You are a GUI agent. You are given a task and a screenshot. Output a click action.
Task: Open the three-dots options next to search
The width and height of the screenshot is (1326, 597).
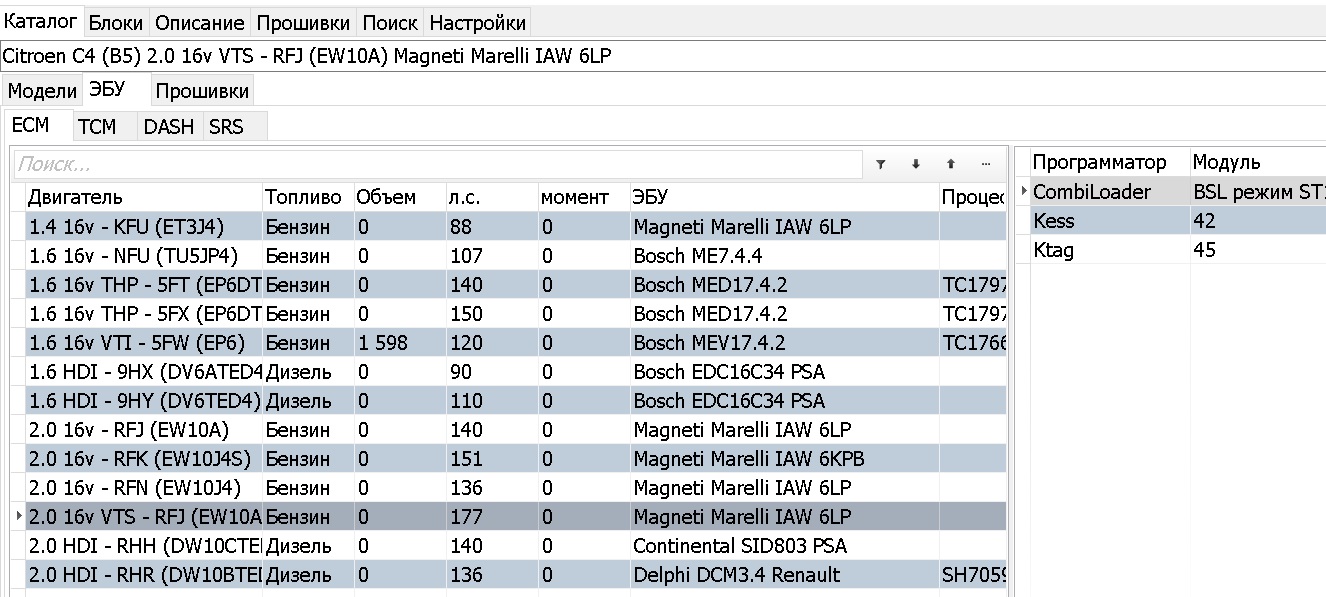point(985,164)
